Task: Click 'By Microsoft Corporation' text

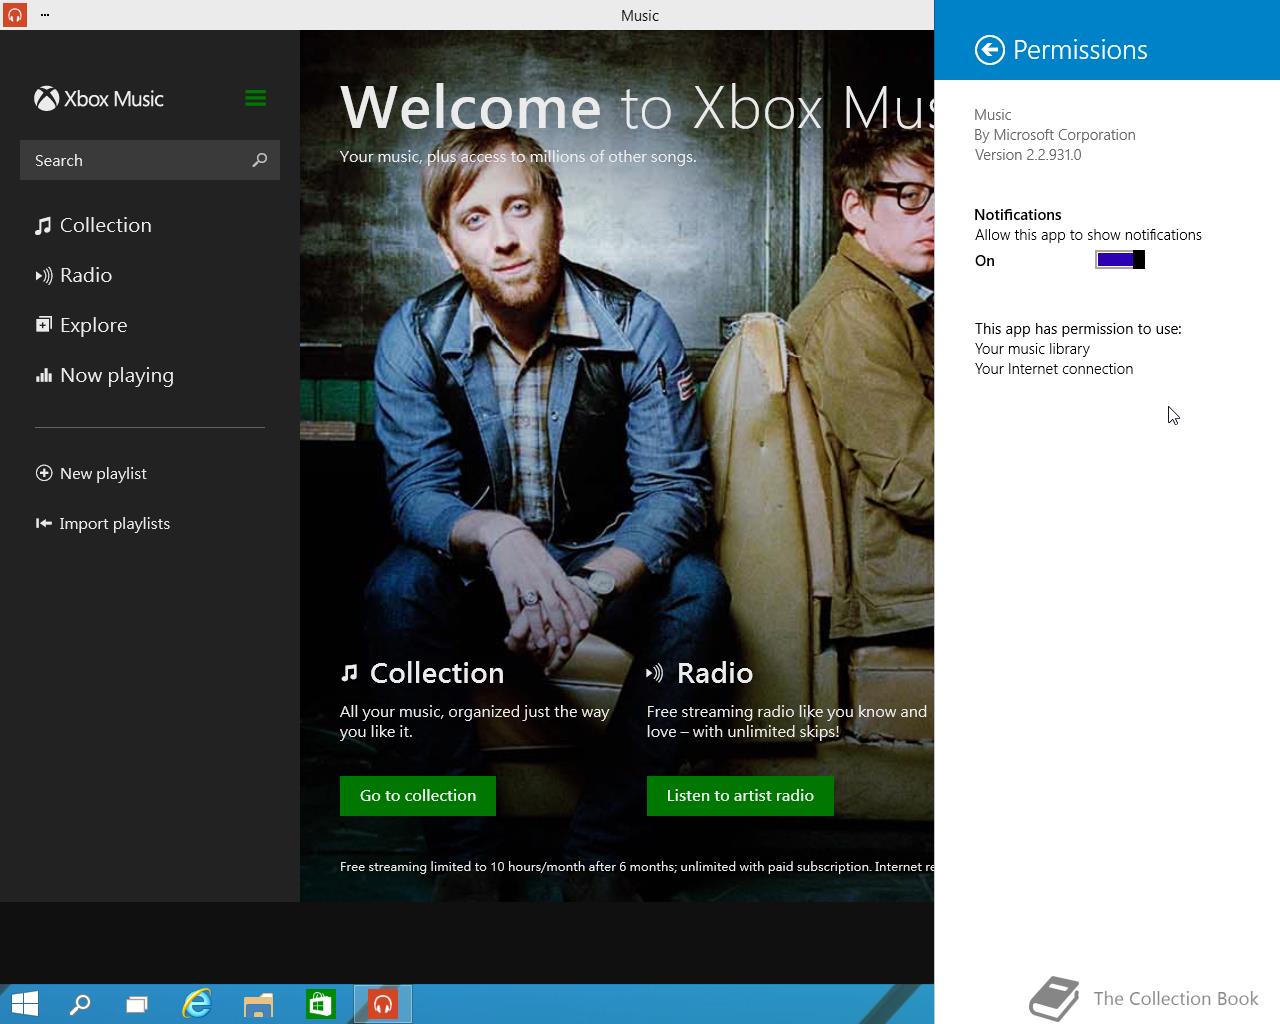Action: coord(1055,135)
